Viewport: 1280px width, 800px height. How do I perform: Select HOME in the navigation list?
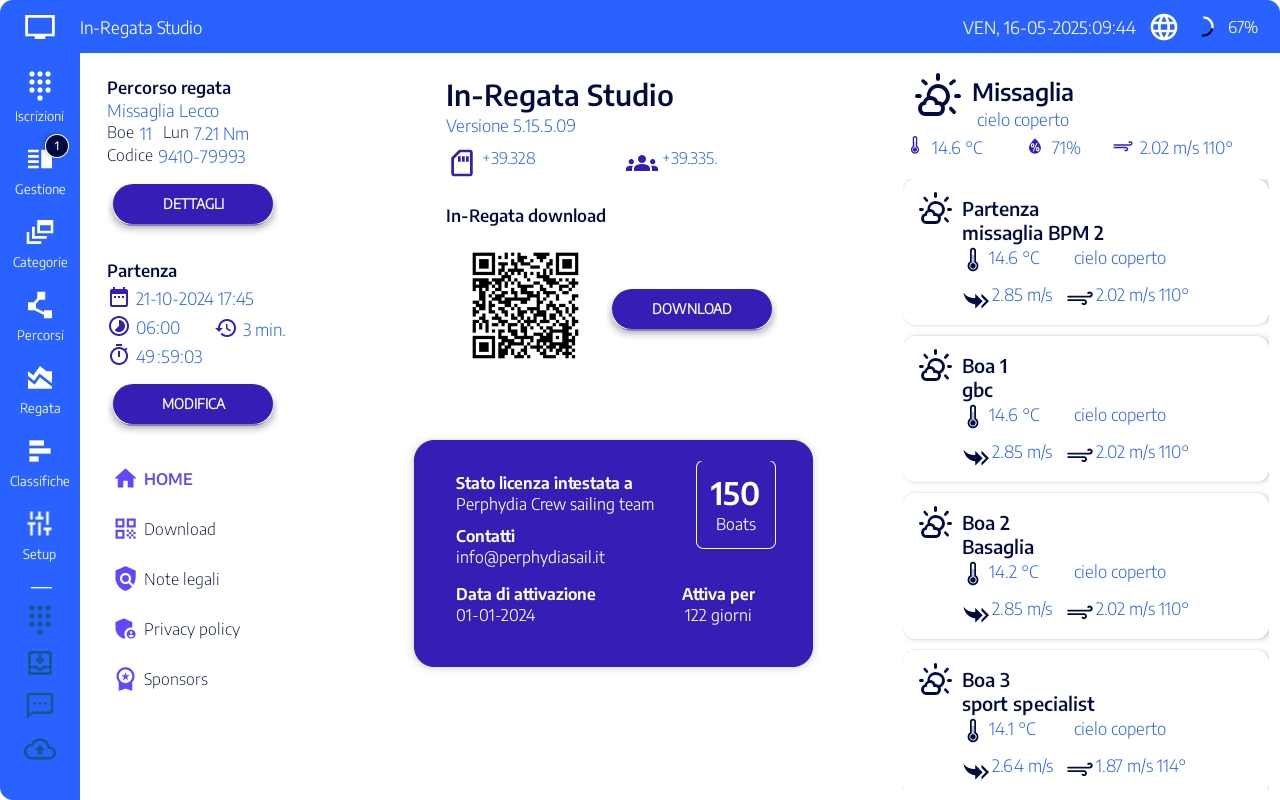pos(154,479)
